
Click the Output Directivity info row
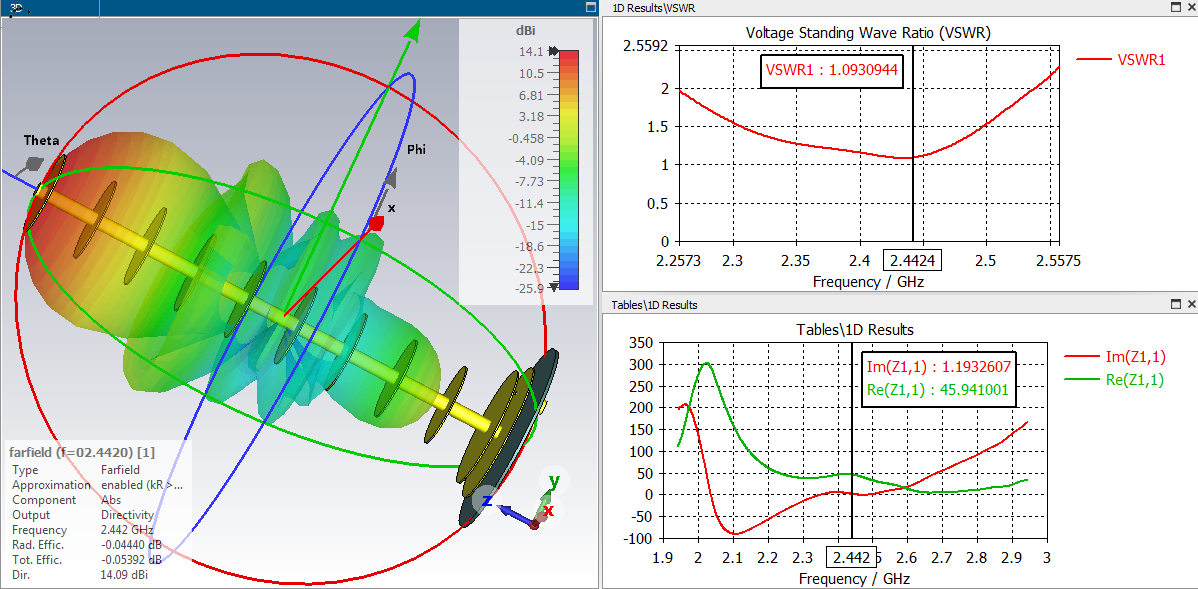coord(83,515)
